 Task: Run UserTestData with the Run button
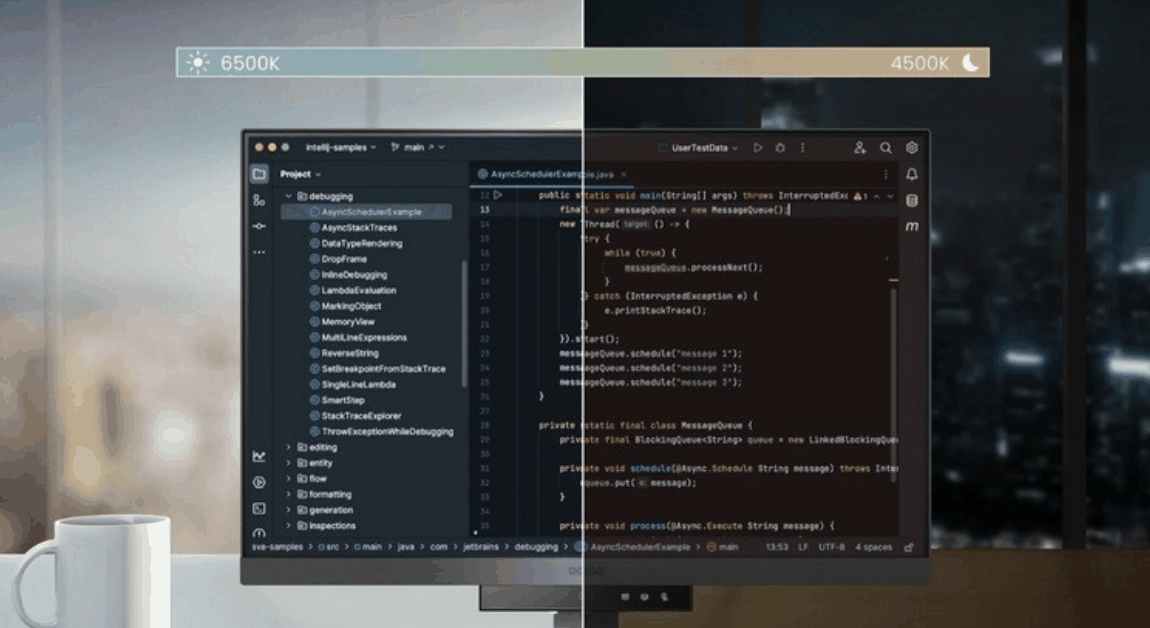coord(758,148)
